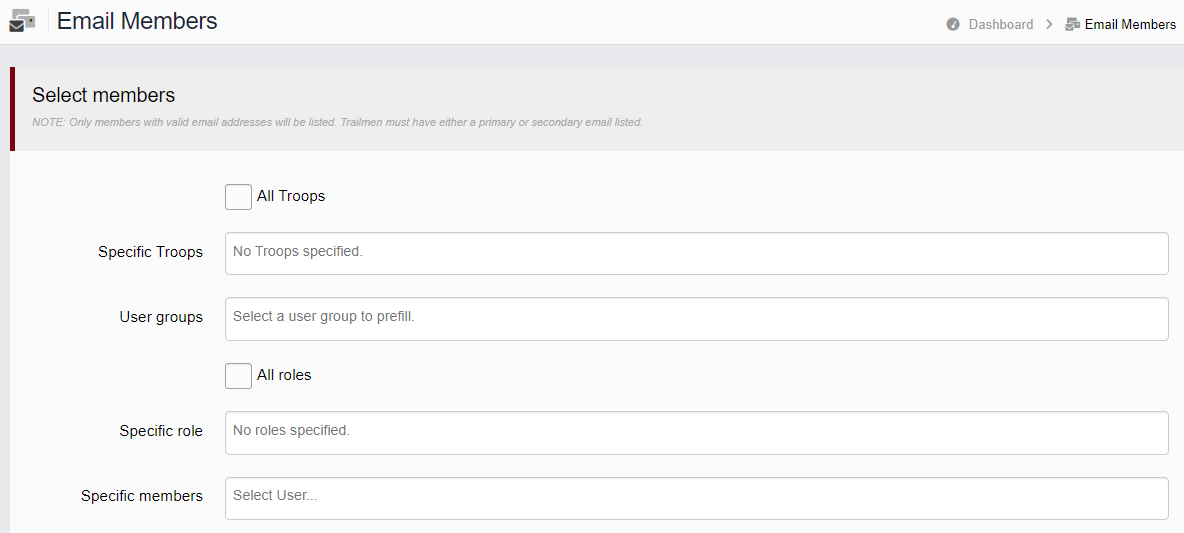The height and width of the screenshot is (533, 1184).
Task: Click the All Troops checkbox label
Action: (291, 196)
